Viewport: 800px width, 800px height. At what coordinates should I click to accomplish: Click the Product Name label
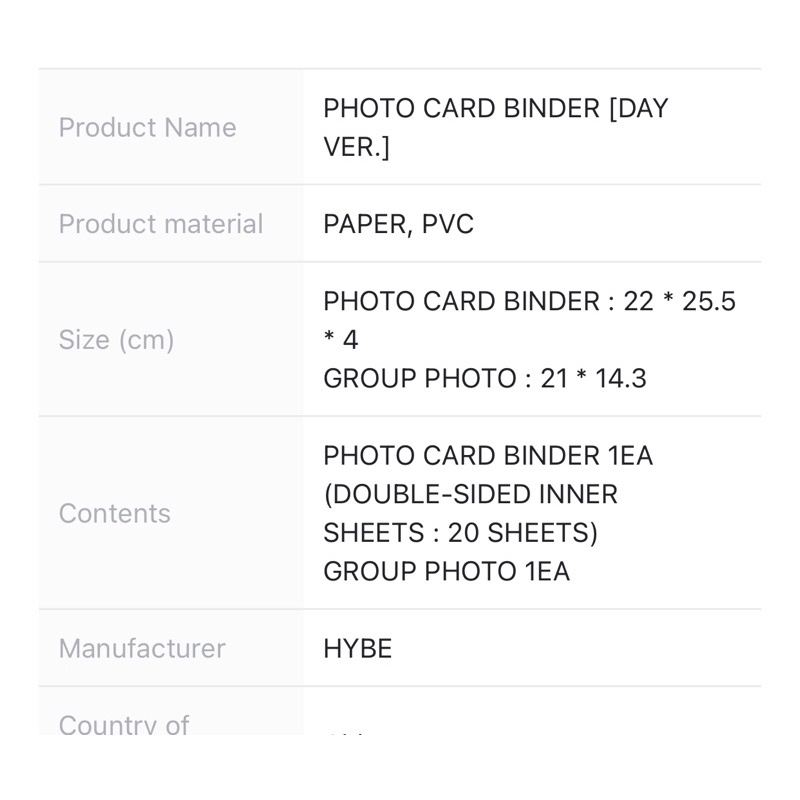point(147,128)
